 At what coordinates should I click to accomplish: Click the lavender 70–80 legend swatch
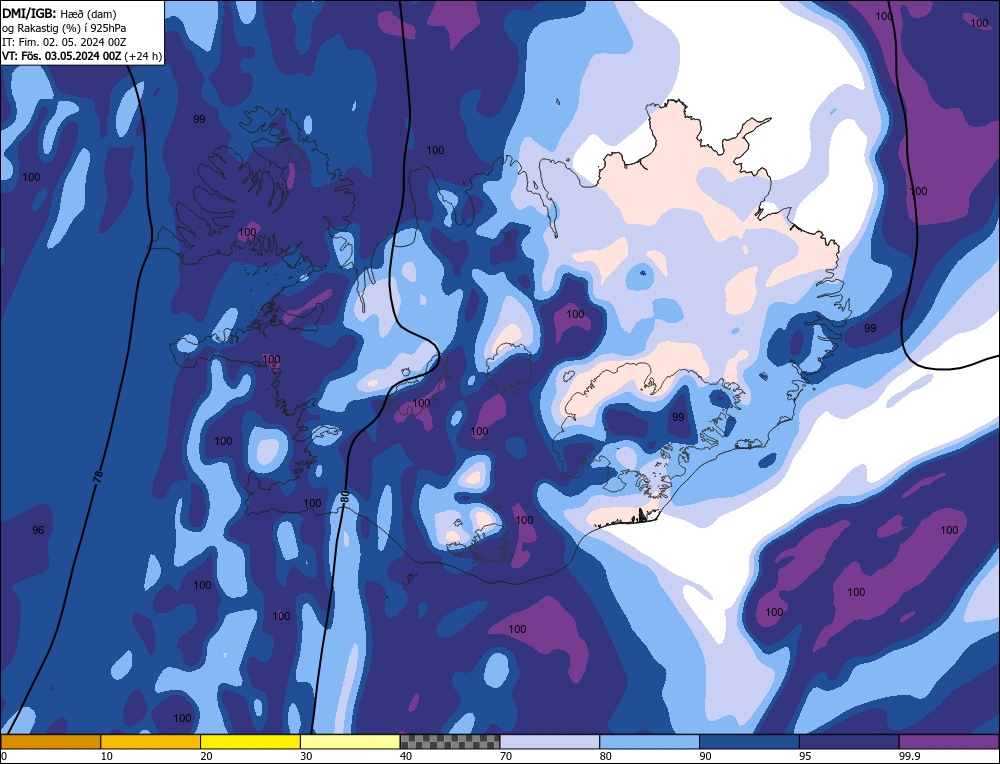tap(550, 742)
